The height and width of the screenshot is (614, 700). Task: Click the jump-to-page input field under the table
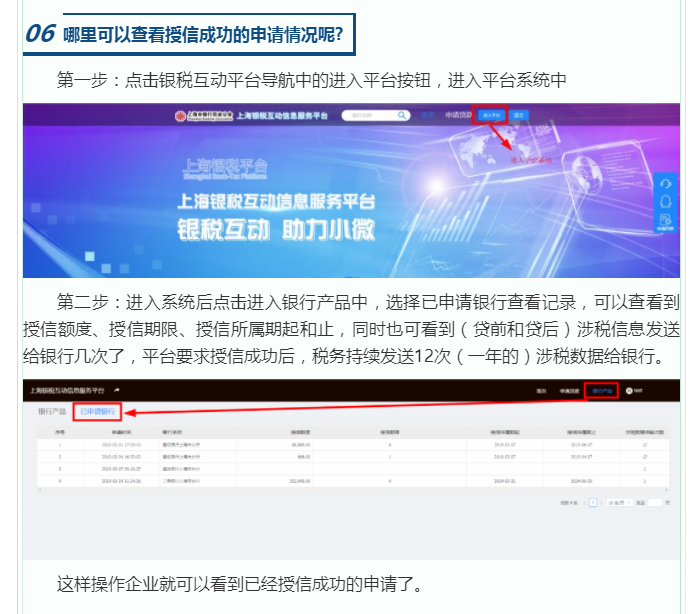[x=655, y=502]
